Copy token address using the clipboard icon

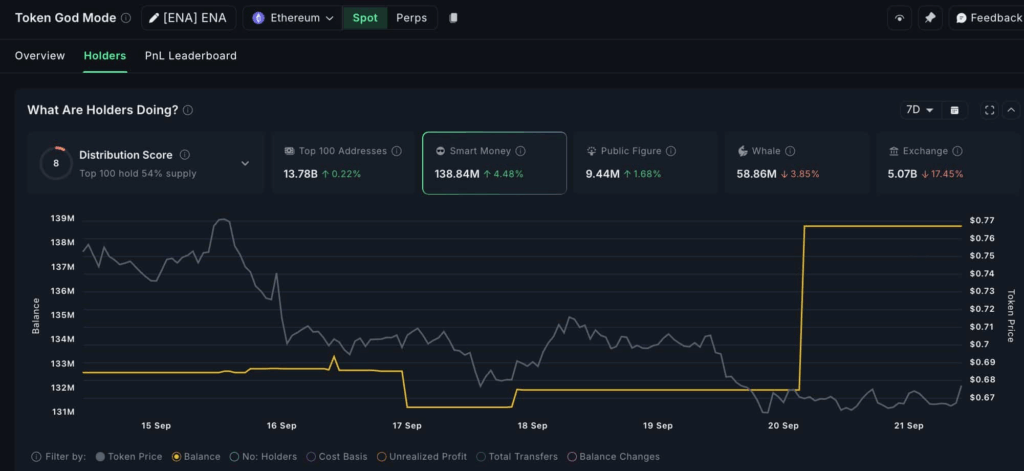click(453, 18)
